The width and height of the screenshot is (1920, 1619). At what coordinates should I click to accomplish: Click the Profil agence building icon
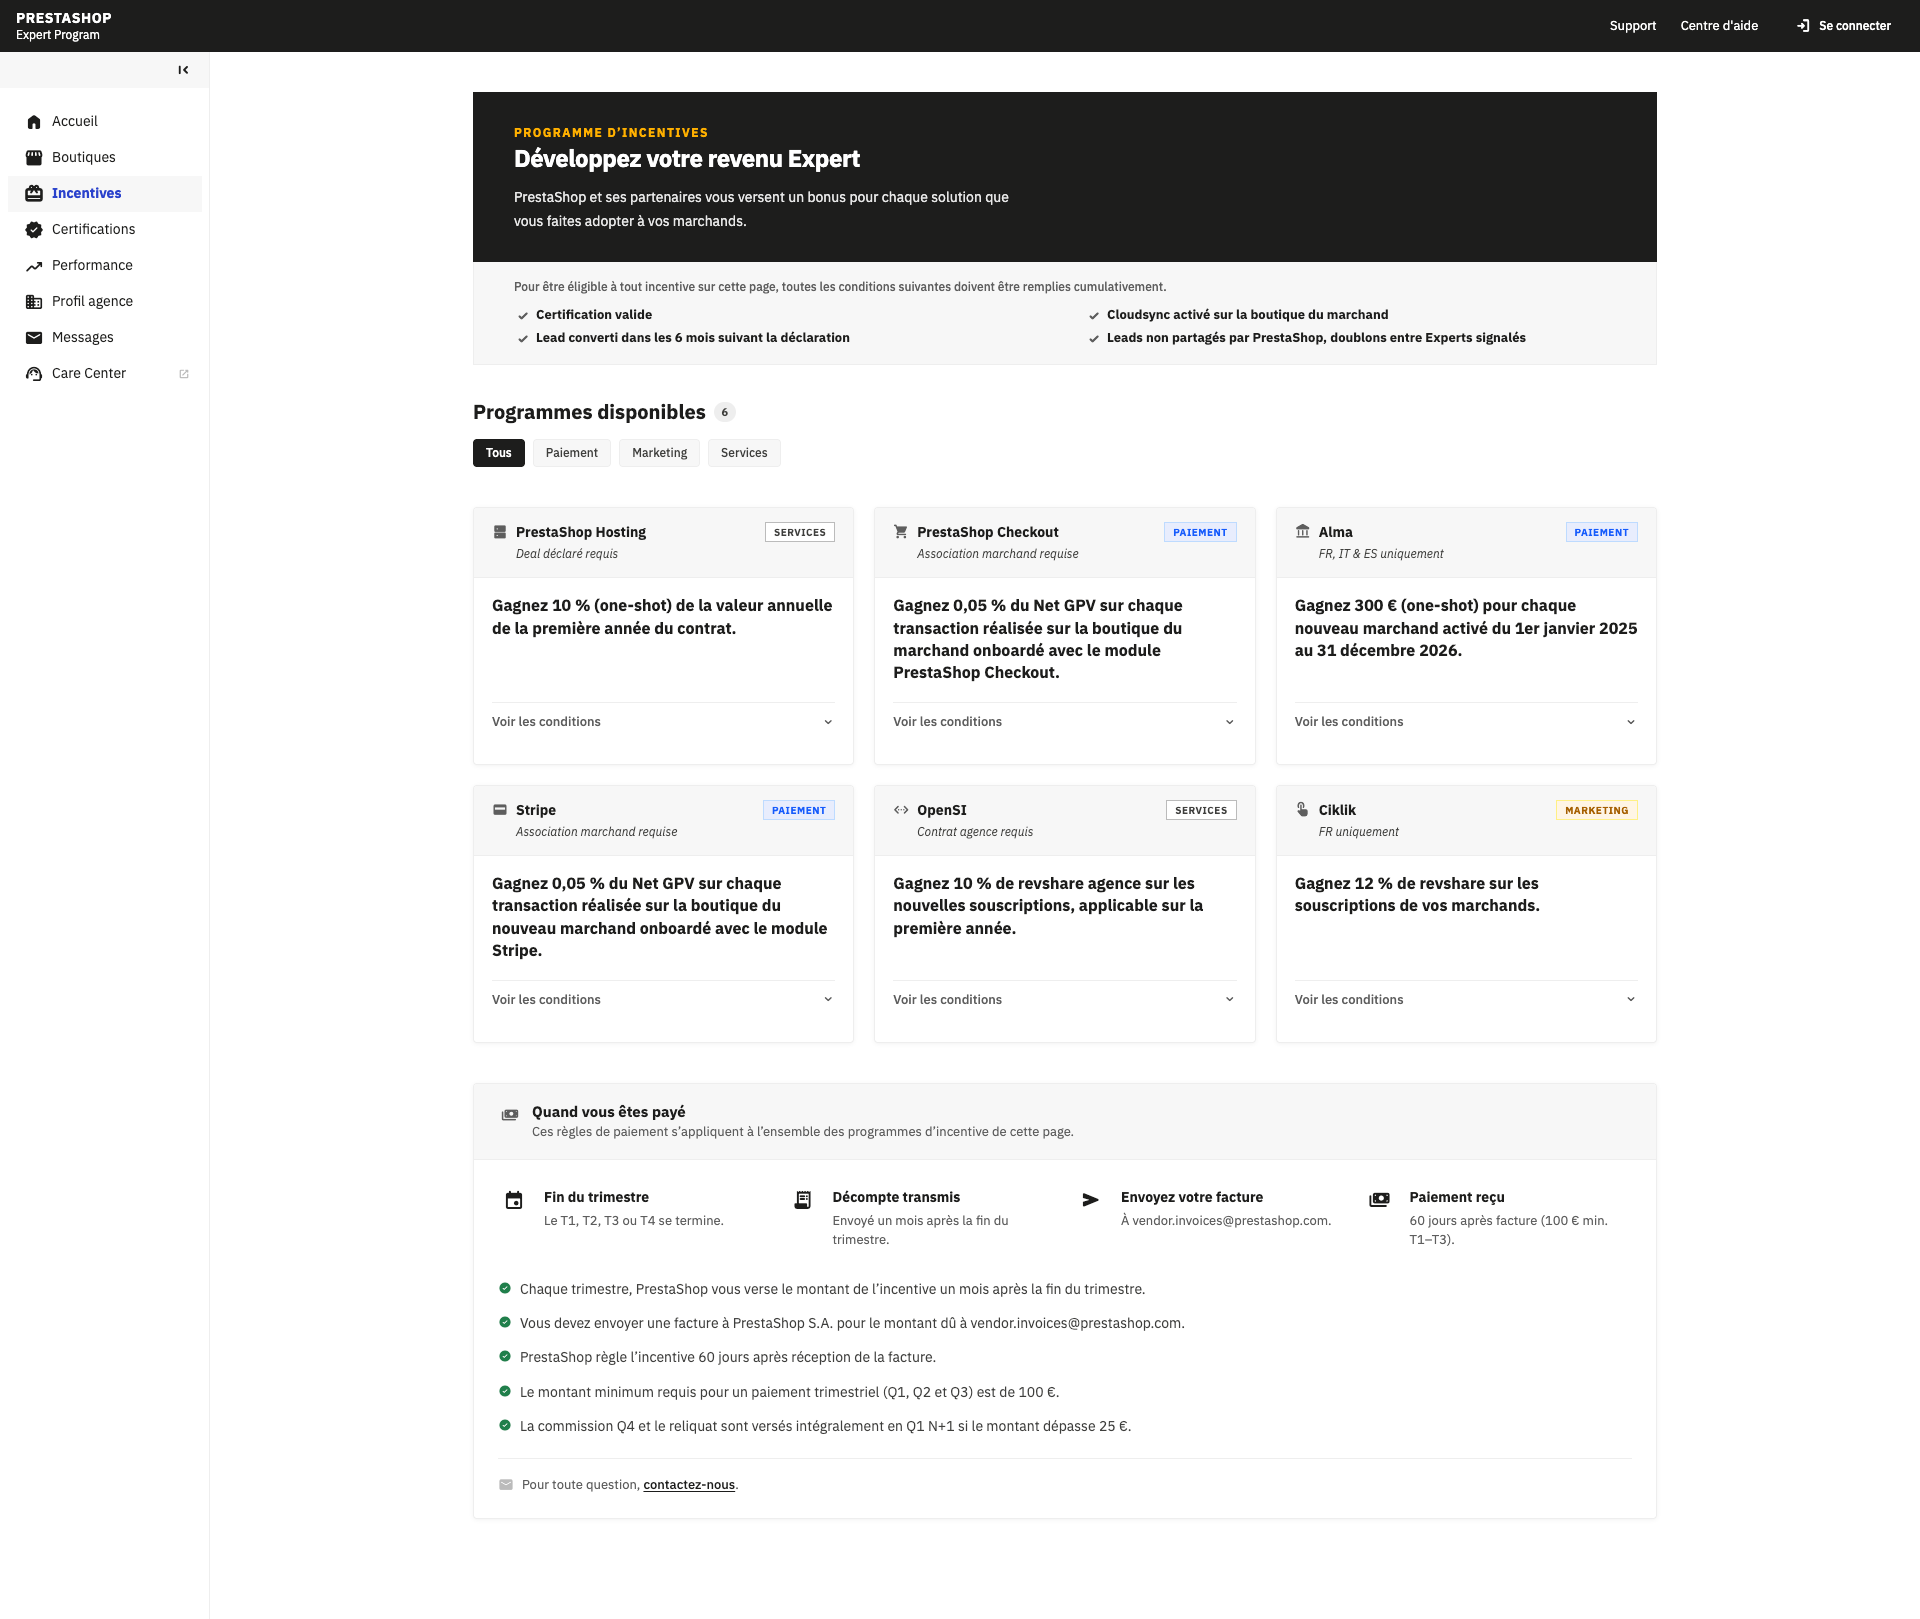[x=34, y=302]
